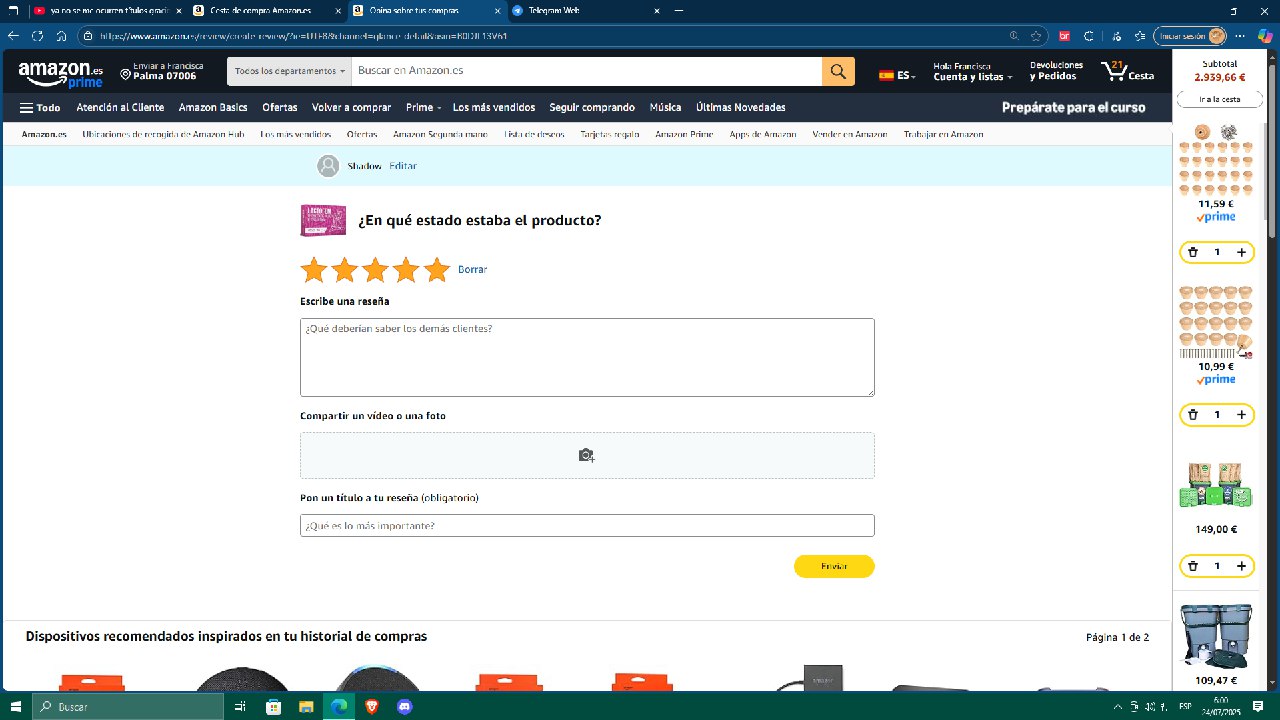The width and height of the screenshot is (1280, 720).
Task: Click the trash icon for the 11,59 € item
Action: [1193, 252]
